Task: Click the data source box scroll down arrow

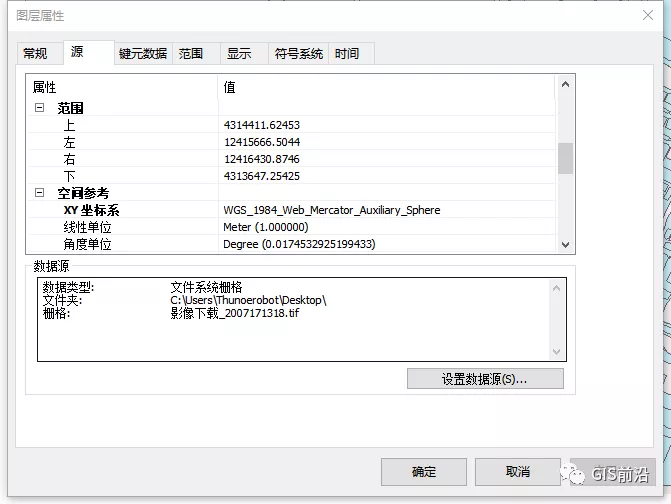Action: click(x=556, y=352)
